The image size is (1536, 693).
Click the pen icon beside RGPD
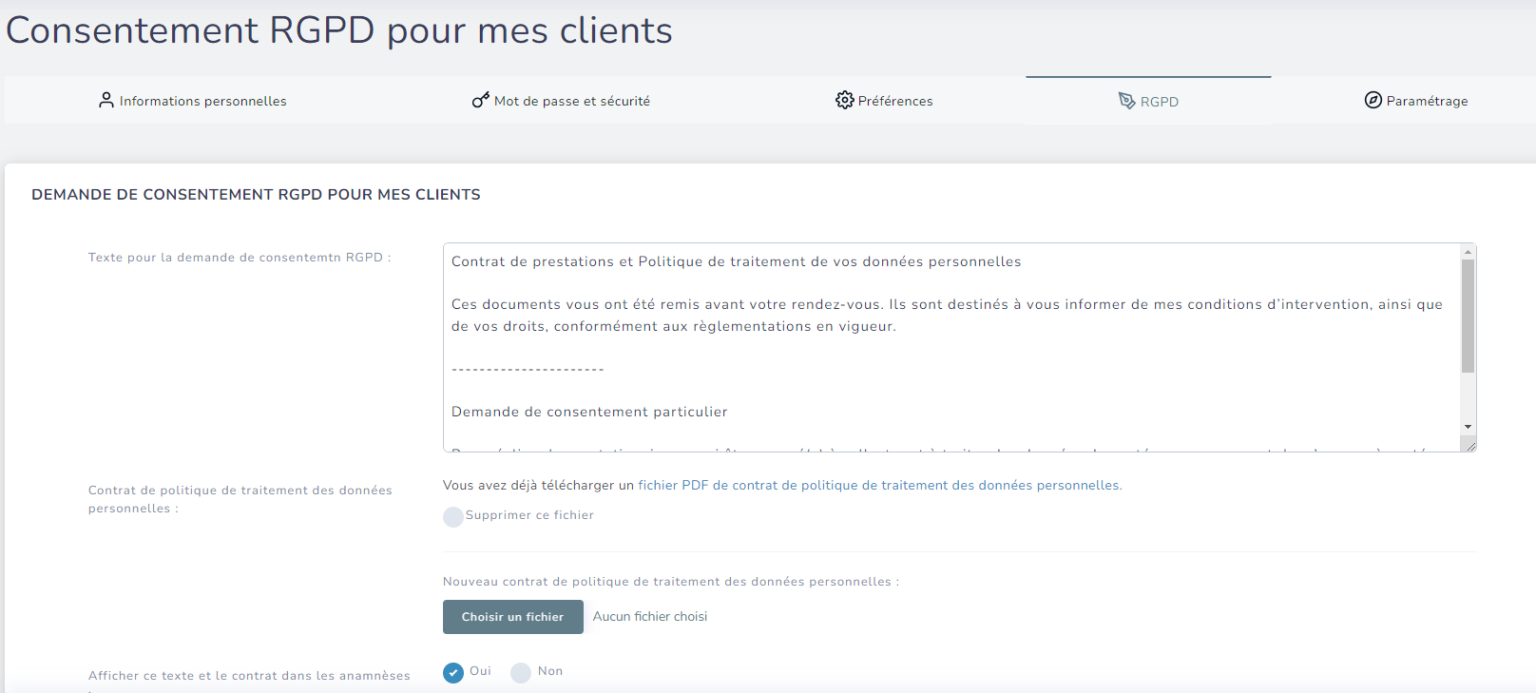(x=1127, y=101)
